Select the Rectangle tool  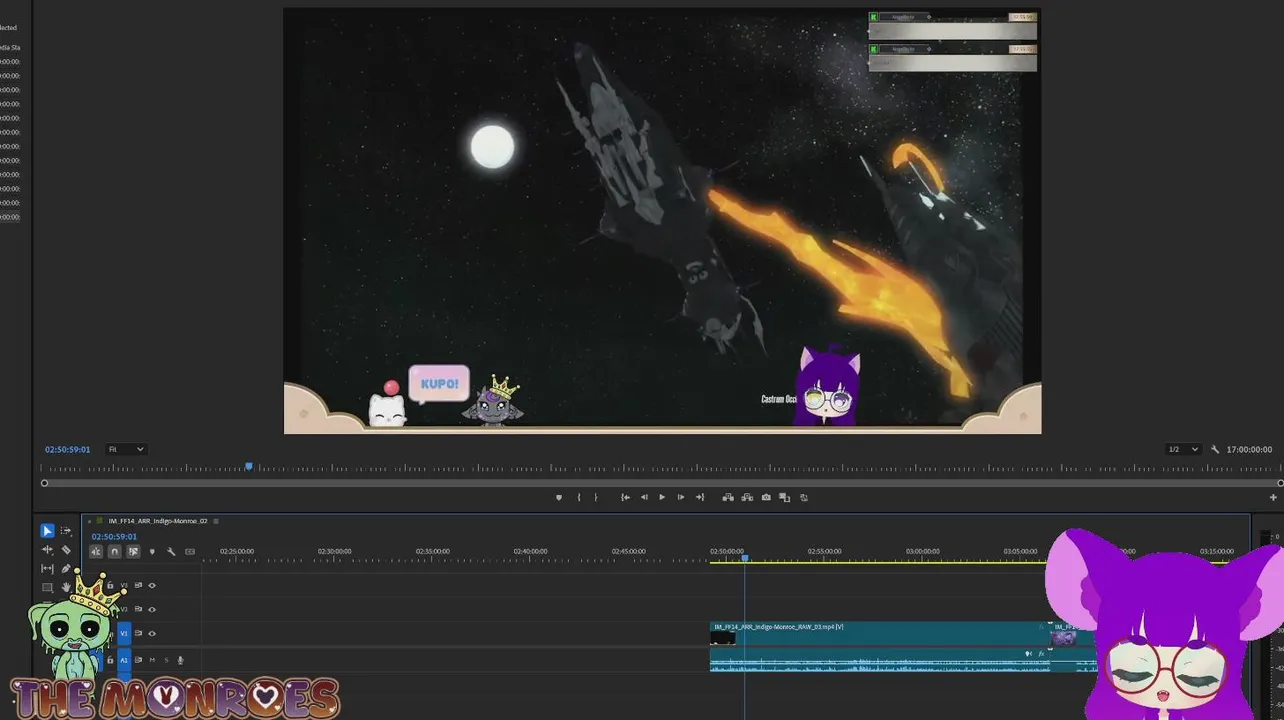pos(47,588)
